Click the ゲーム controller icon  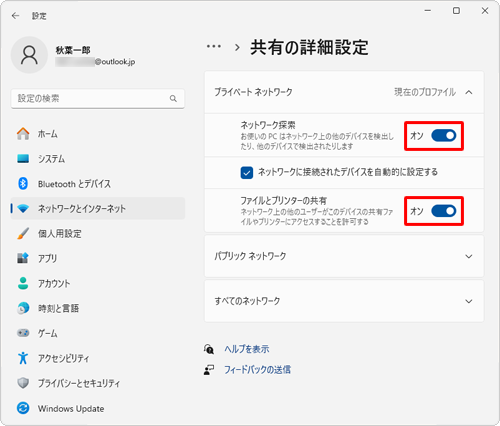pos(23,333)
